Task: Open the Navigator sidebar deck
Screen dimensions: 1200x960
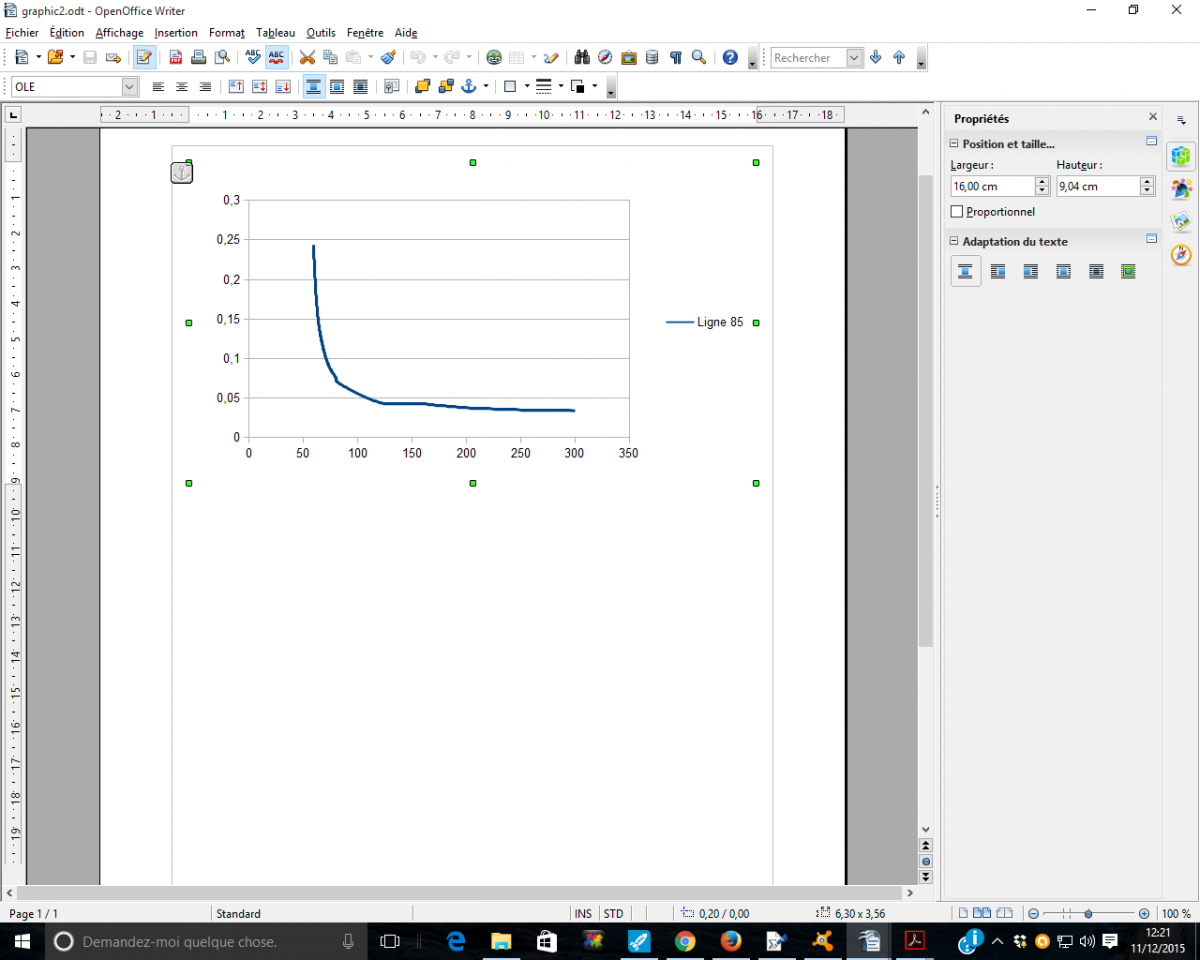Action: (x=1181, y=254)
